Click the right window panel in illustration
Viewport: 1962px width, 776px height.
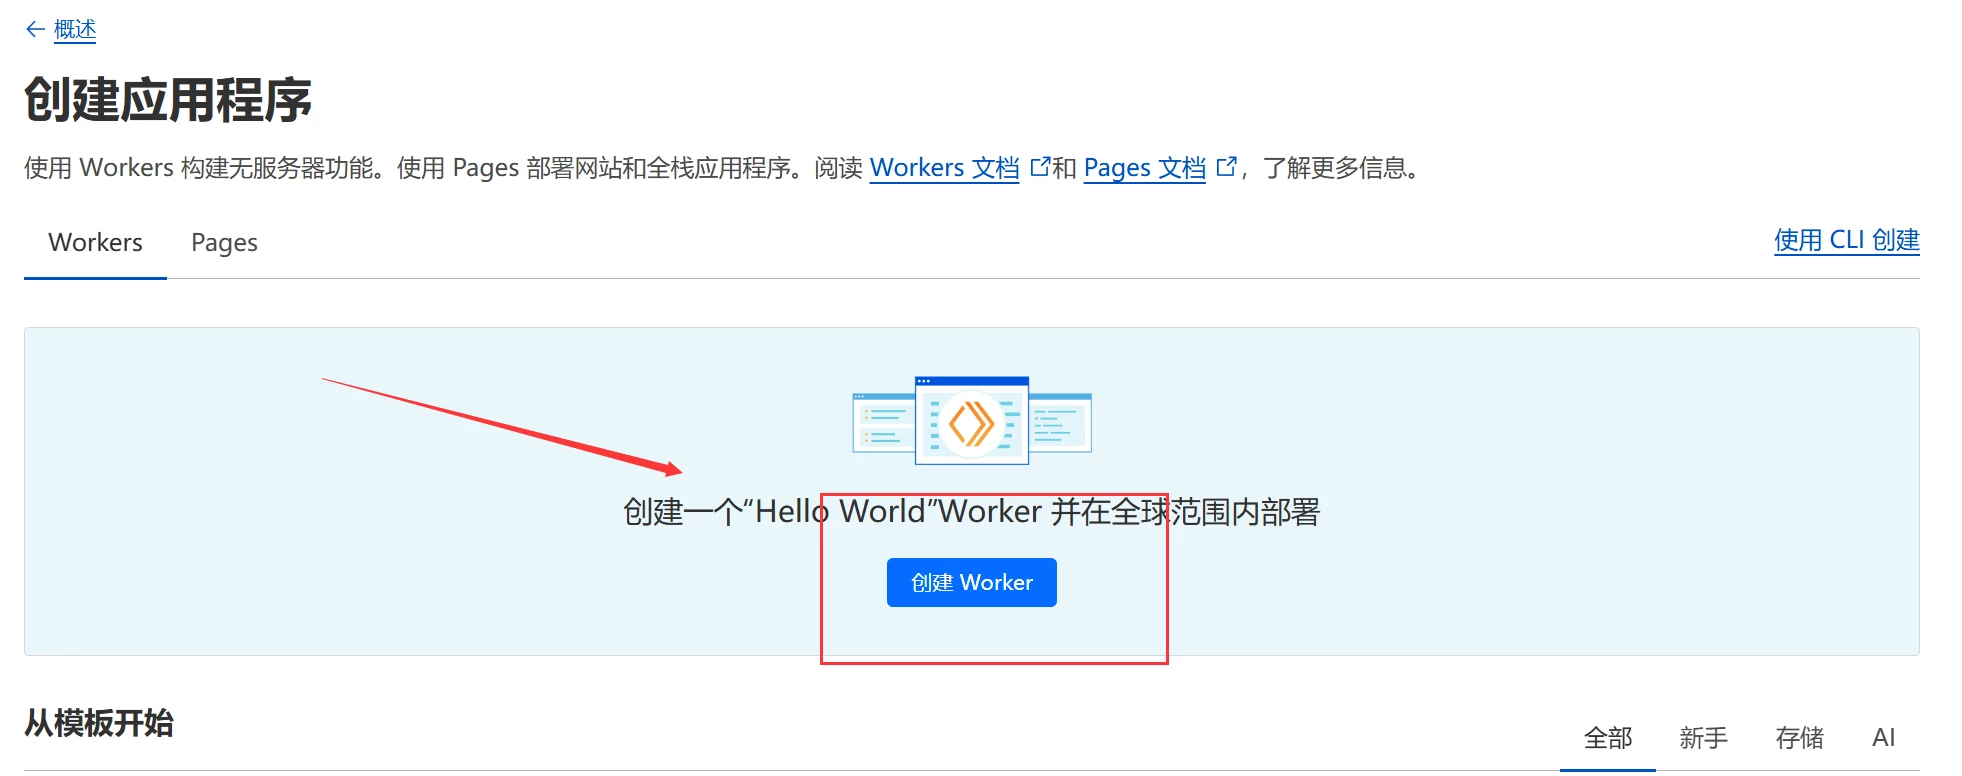click(x=1061, y=423)
